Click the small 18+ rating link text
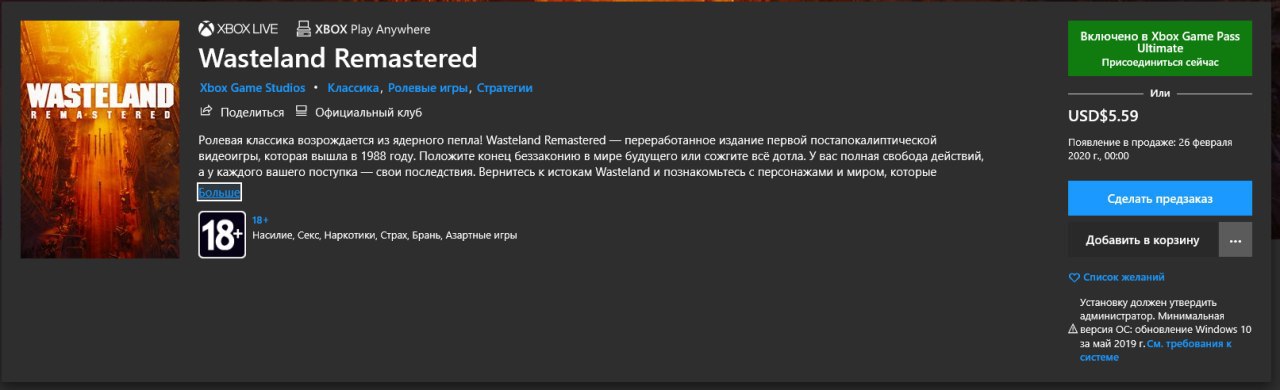This screenshot has width=1280, height=390. coord(260,219)
